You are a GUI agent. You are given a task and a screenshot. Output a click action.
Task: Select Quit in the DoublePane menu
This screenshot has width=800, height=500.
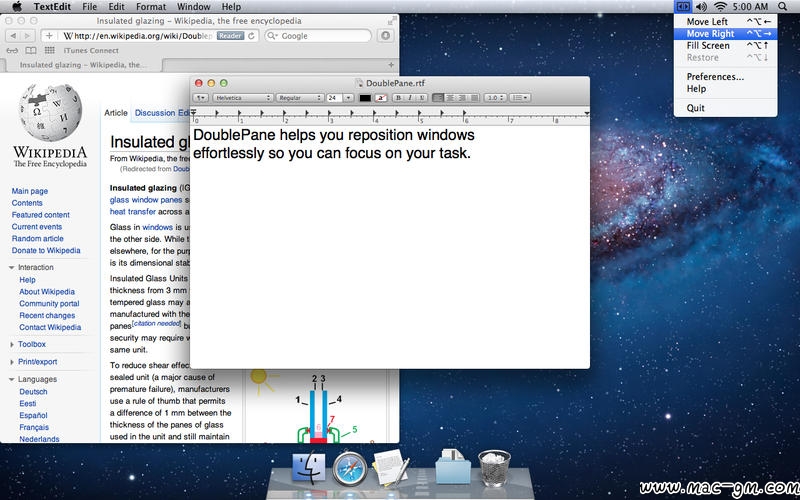point(725,108)
